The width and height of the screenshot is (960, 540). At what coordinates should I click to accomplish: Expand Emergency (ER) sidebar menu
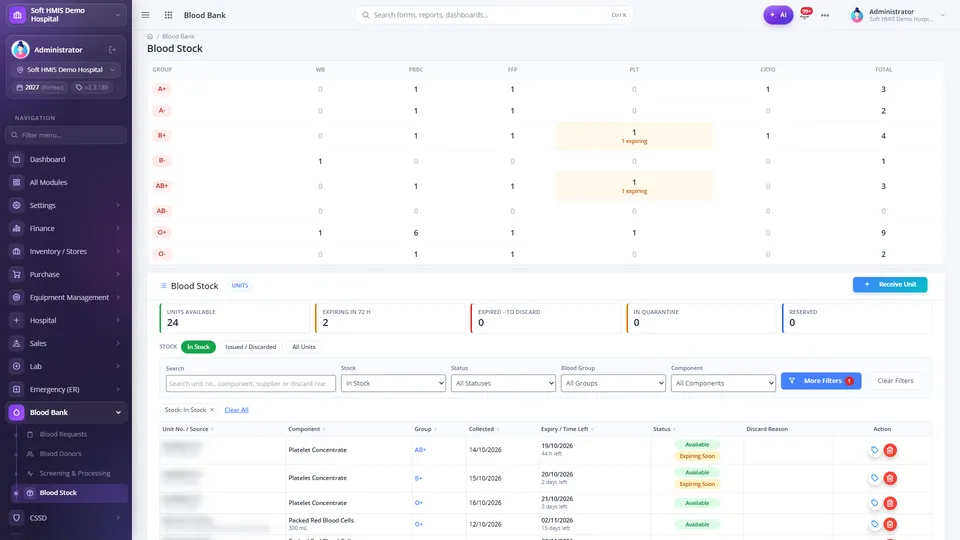tap(66, 389)
